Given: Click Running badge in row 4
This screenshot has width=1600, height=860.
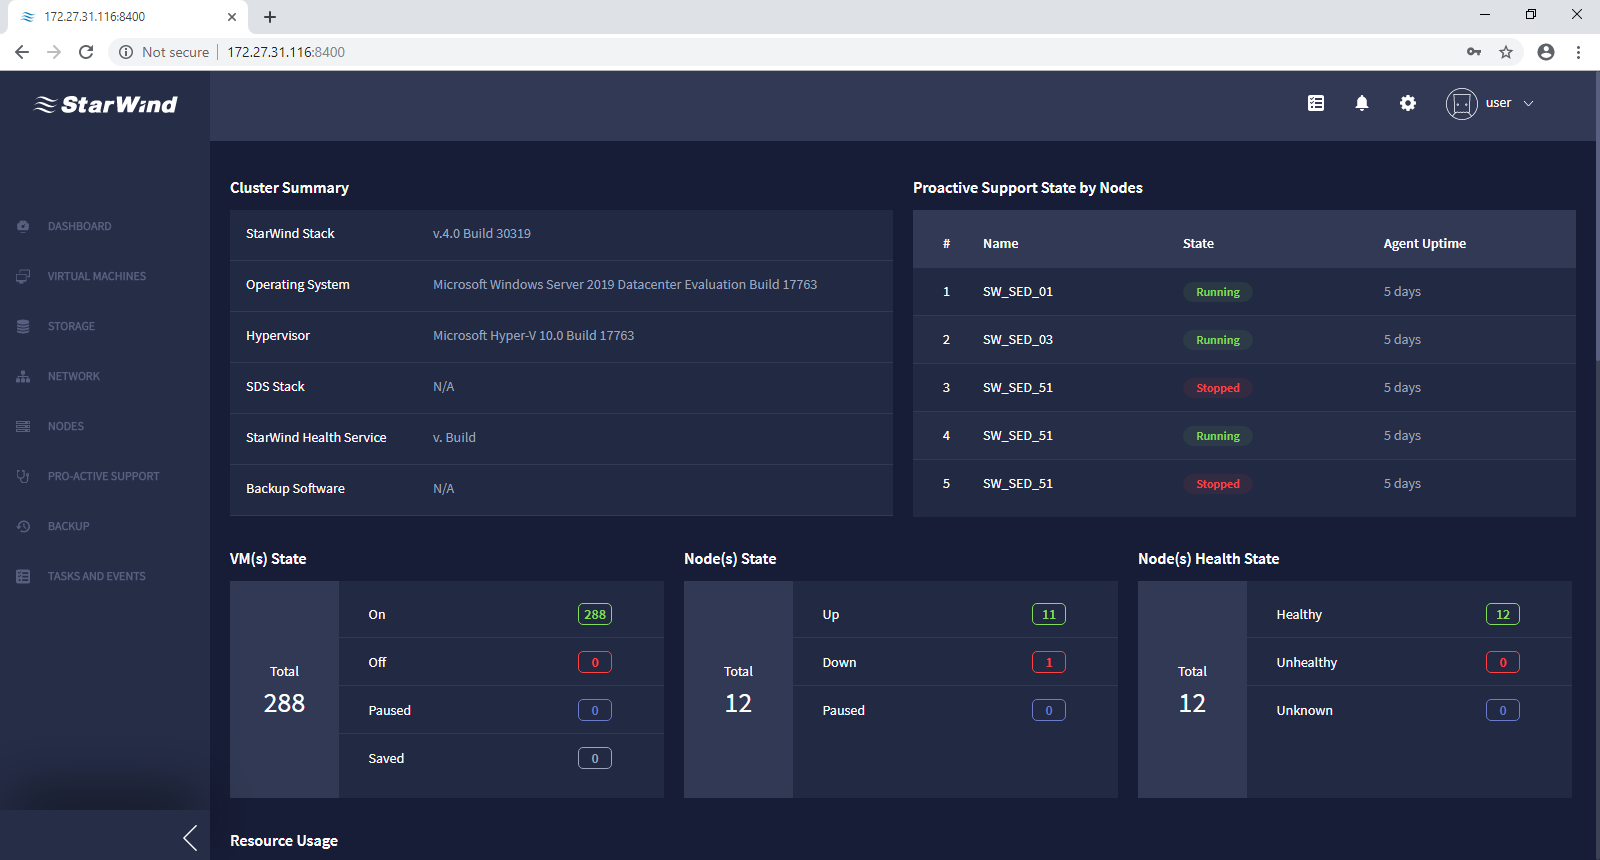Looking at the screenshot, I should [x=1218, y=436].
